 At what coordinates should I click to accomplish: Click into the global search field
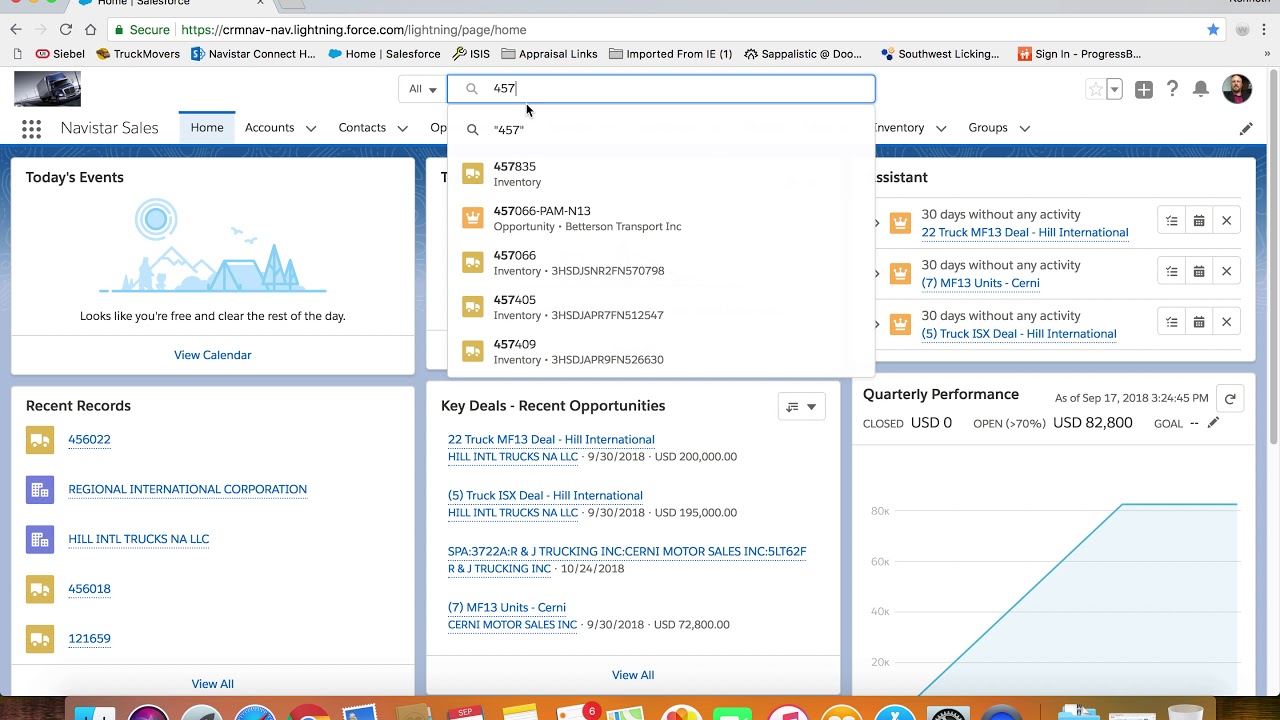pos(661,89)
